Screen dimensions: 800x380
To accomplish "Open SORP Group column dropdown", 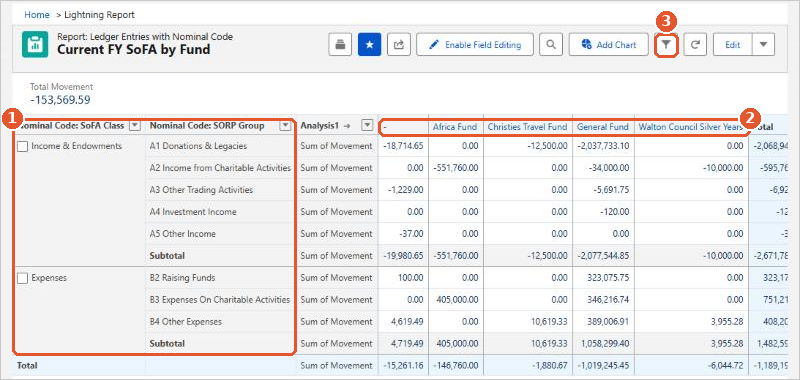I will pos(285,125).
